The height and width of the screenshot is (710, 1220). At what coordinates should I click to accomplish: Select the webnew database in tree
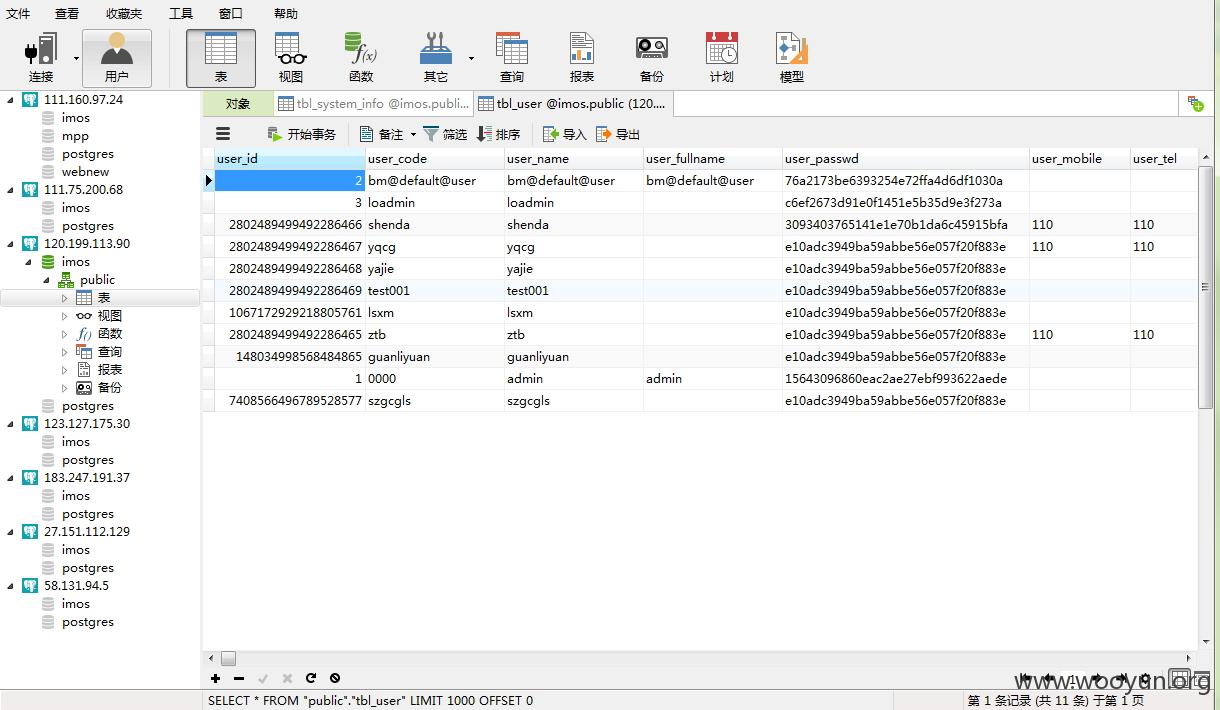coord(85,172)
